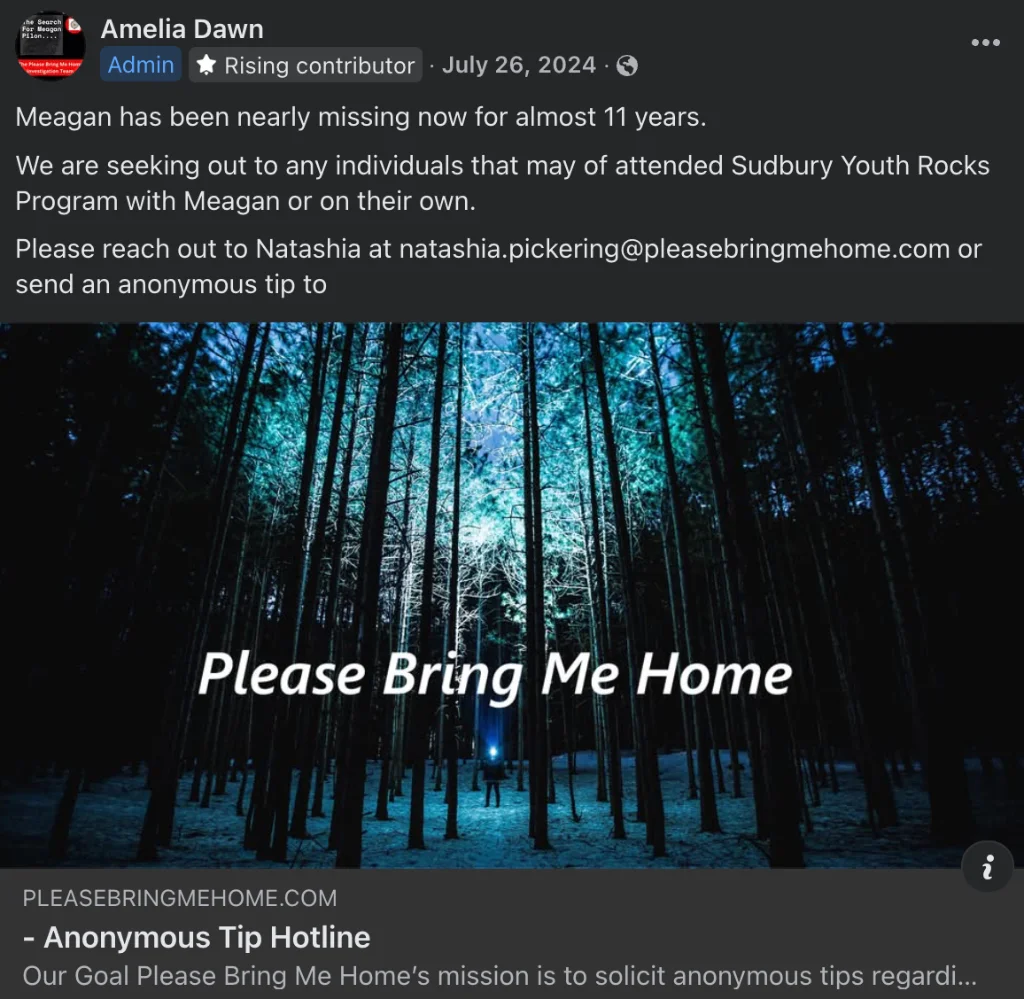This screenshot has height=999, width=1024.
Task: Open Amelia Dawn's profile via her name
Action: (182, 29)
